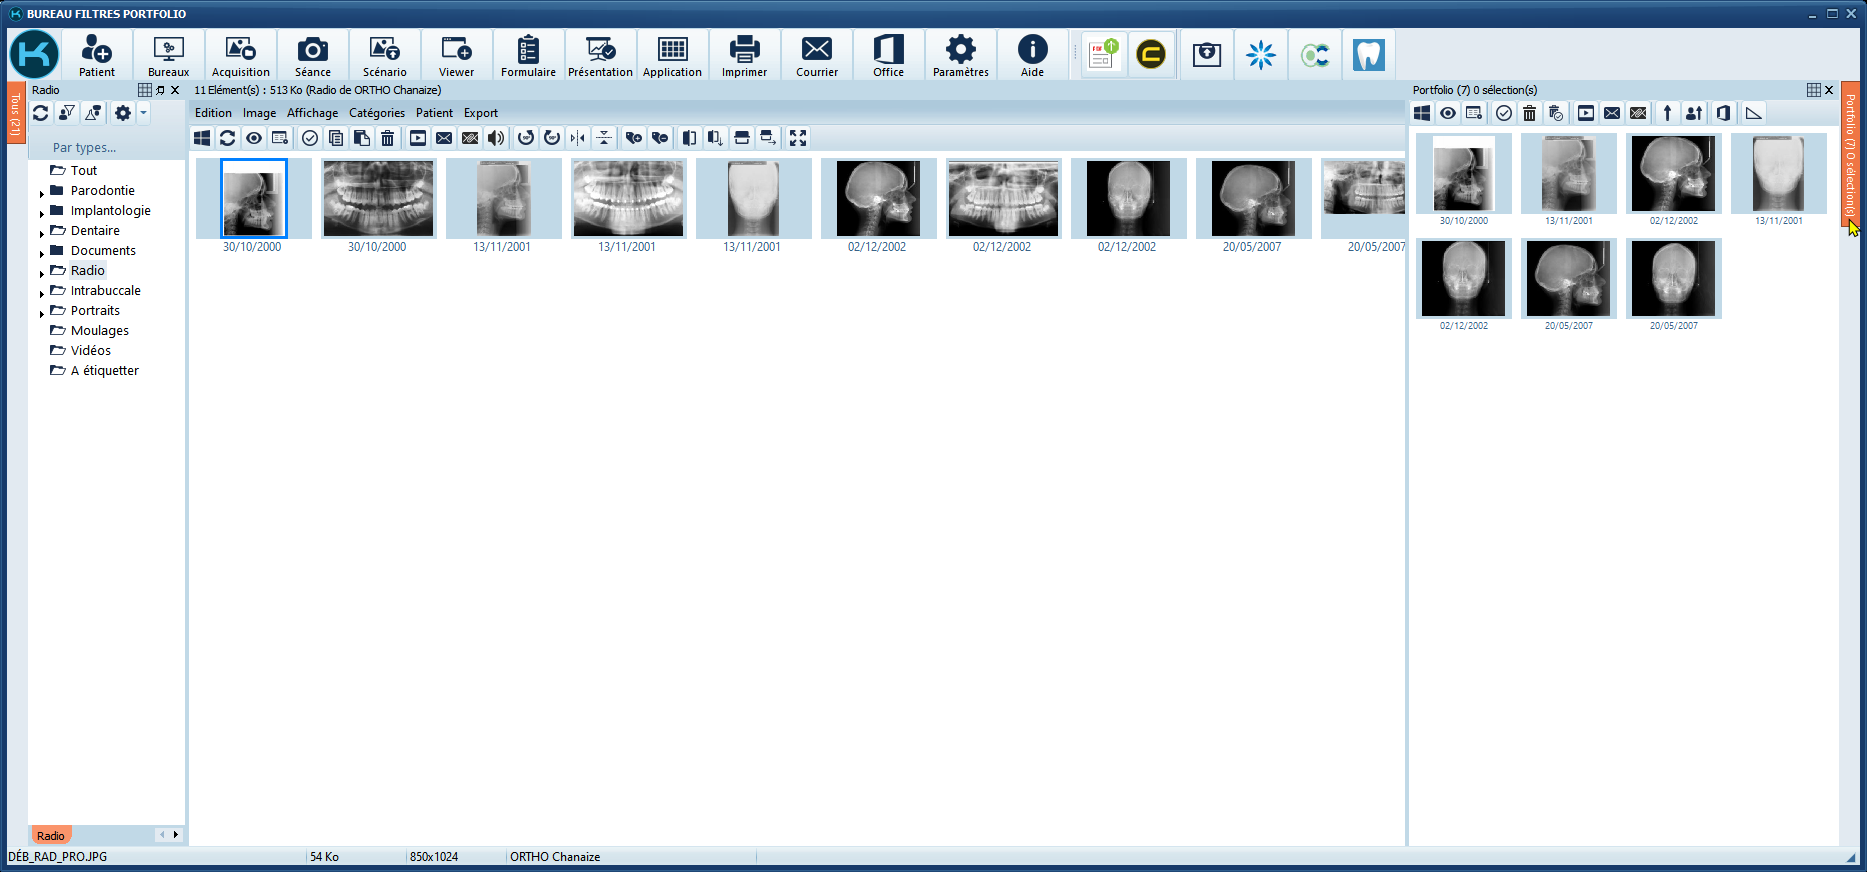Launch the Viewer
1867x872 pixels.
click(x=456, y=55)
